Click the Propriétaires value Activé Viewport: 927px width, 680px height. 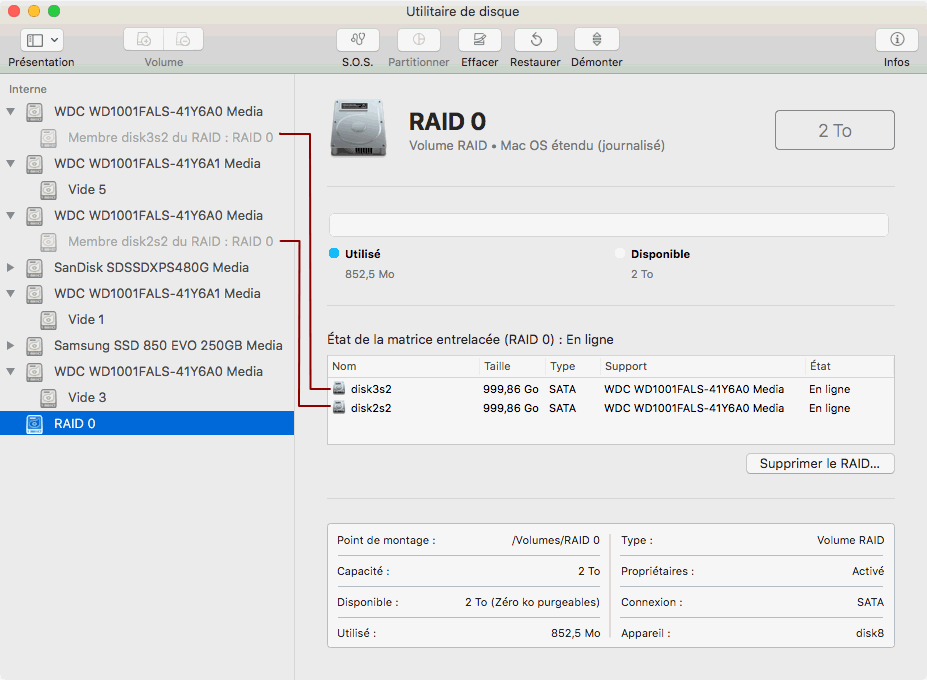click(868, 571)
